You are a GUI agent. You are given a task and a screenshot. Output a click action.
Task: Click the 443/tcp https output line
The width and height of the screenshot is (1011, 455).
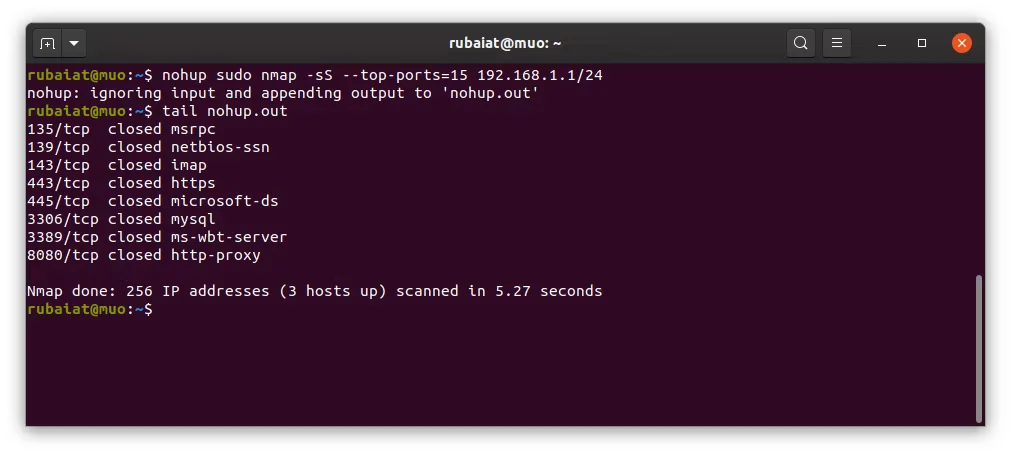121,183
